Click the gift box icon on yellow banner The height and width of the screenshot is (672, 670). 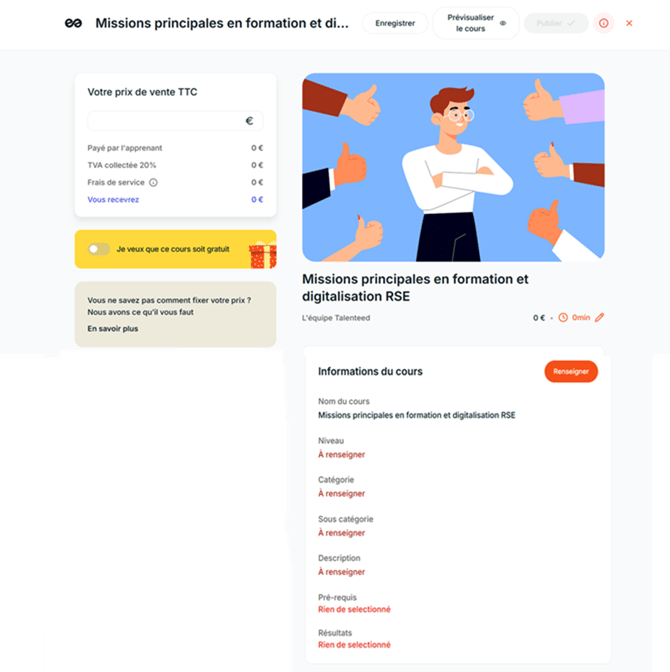263,255
